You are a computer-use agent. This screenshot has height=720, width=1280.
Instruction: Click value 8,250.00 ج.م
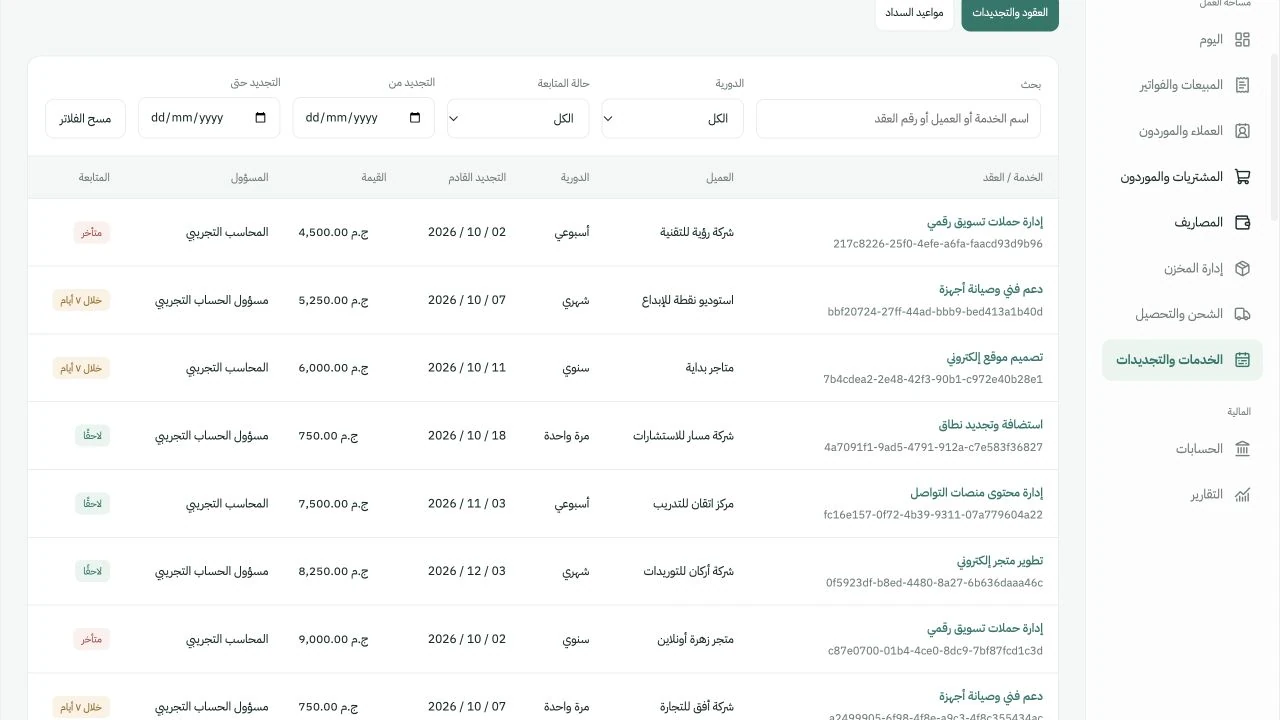click(333, 571)
